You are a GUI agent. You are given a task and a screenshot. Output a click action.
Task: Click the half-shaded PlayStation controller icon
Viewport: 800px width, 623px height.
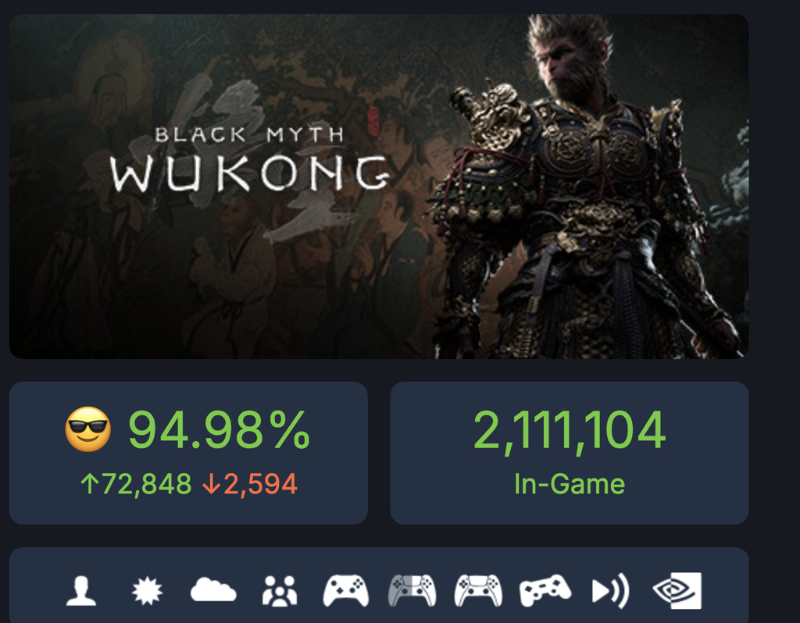412,591
